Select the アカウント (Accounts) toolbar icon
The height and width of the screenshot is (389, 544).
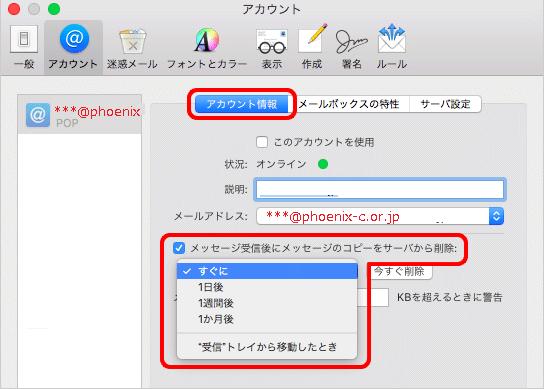(73, 47)
